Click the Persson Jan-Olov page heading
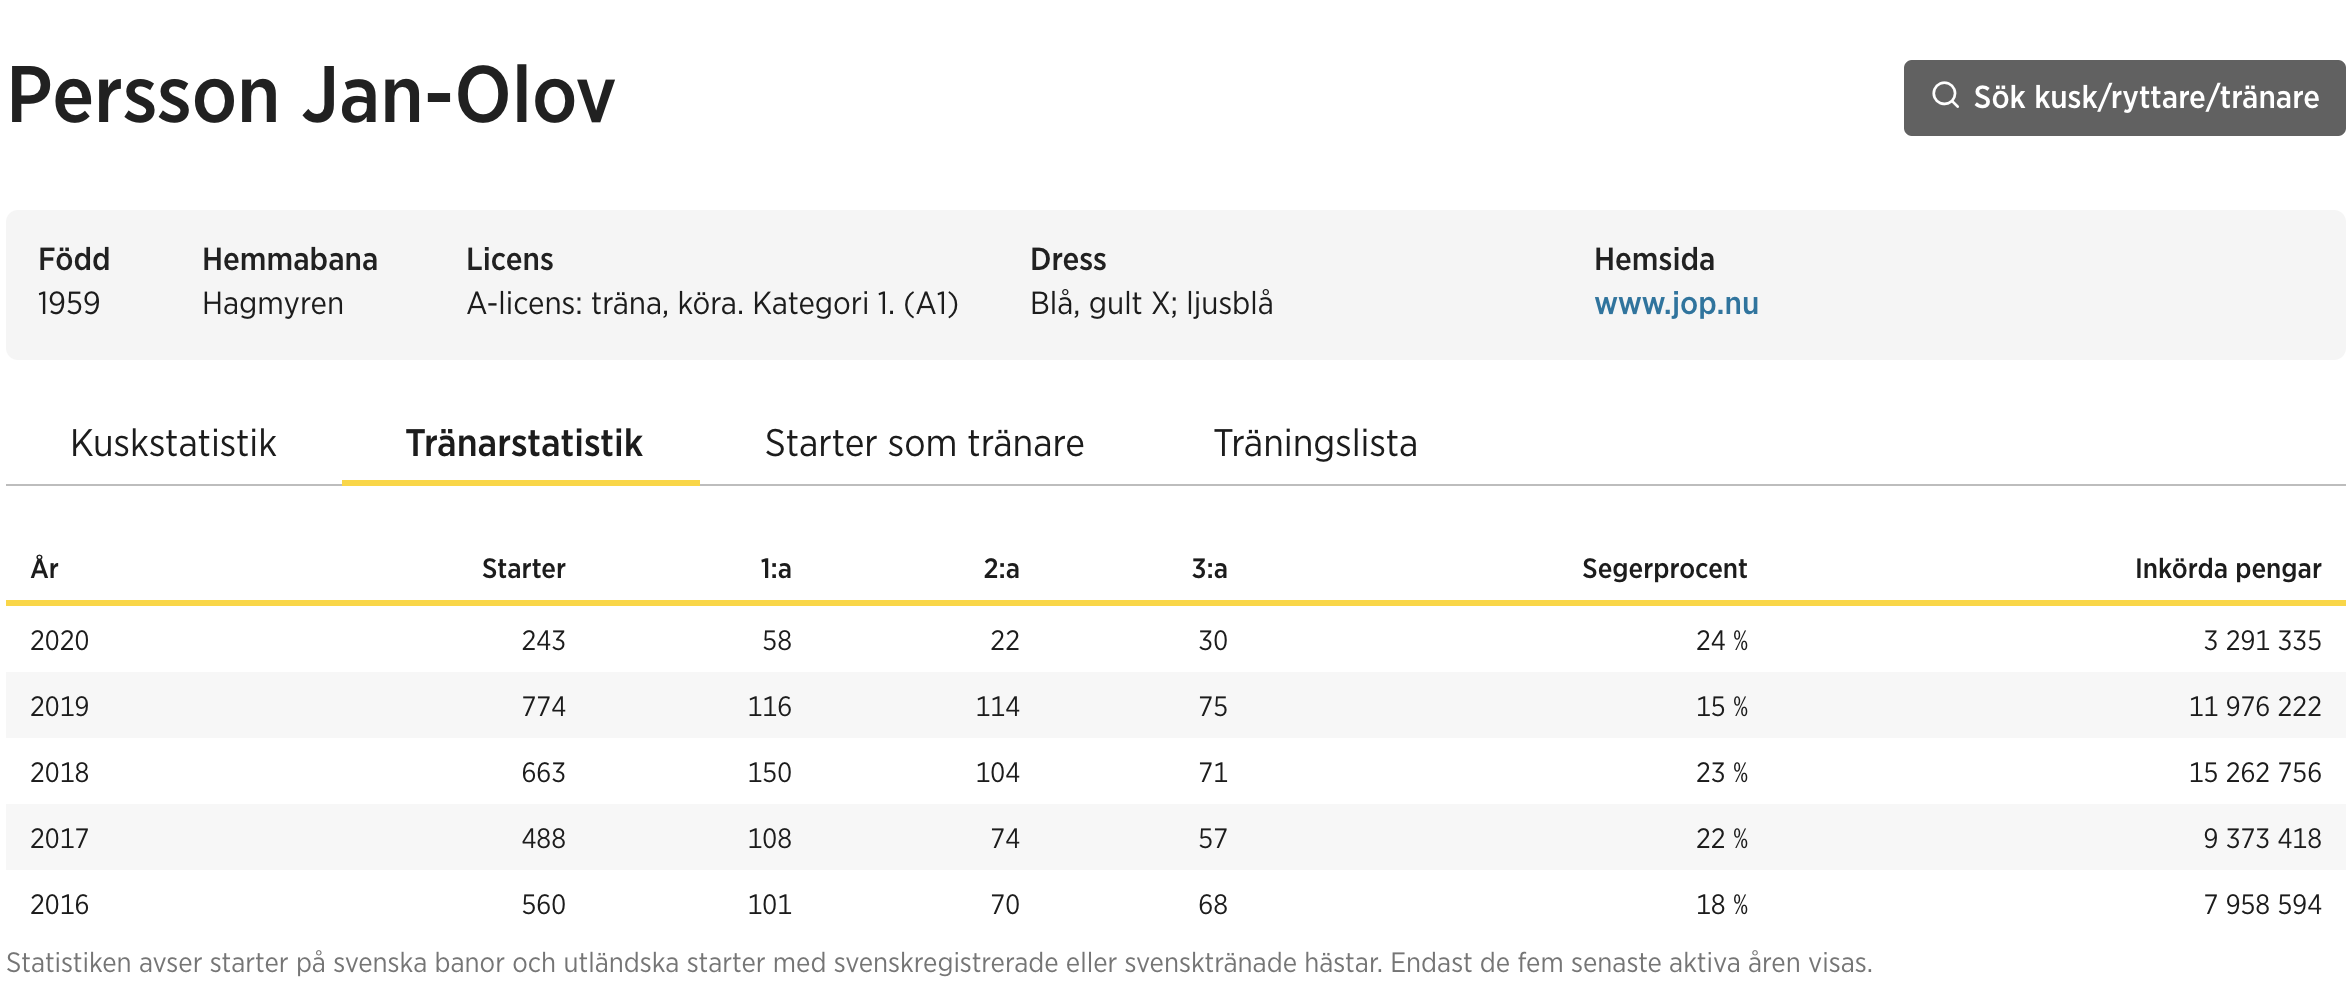This screenshot has width=2348, height=1002. (311, 96)
